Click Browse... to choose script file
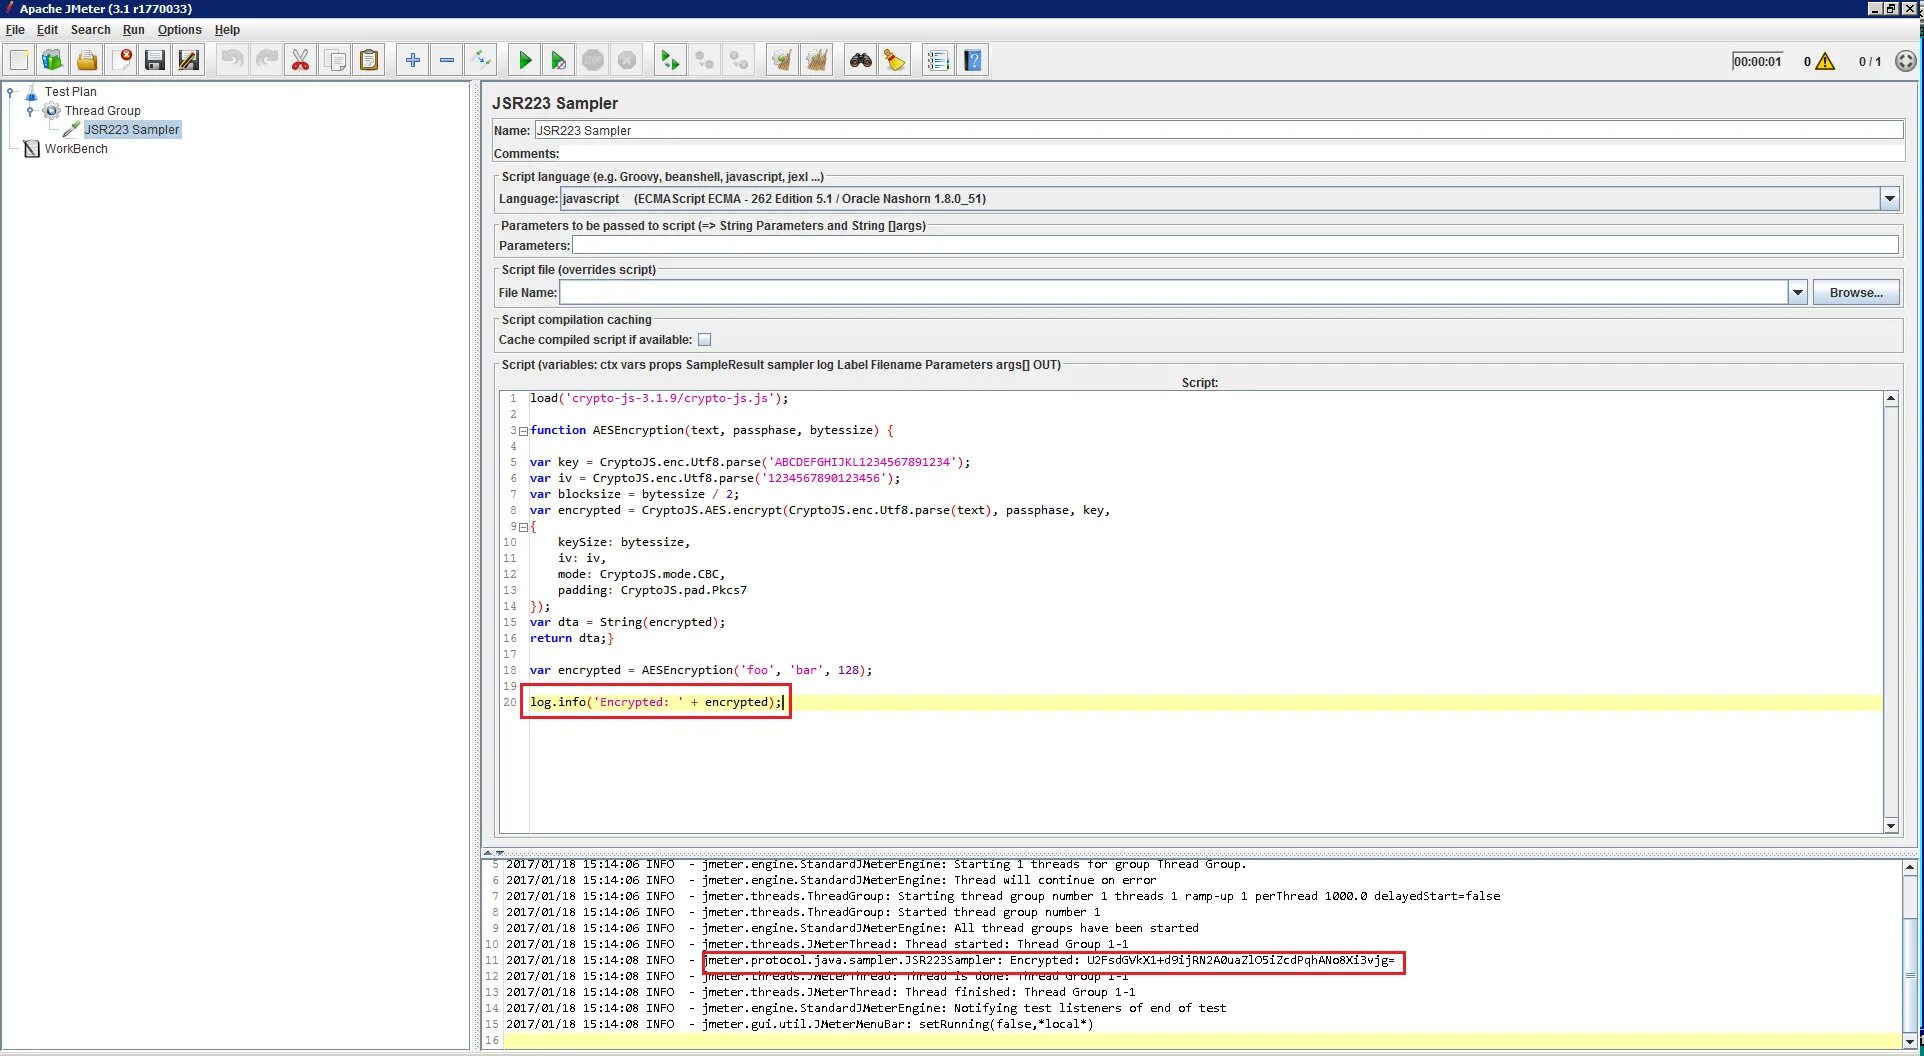1924x1056 pixels. pyautogui.click(x=1856, y=293)
